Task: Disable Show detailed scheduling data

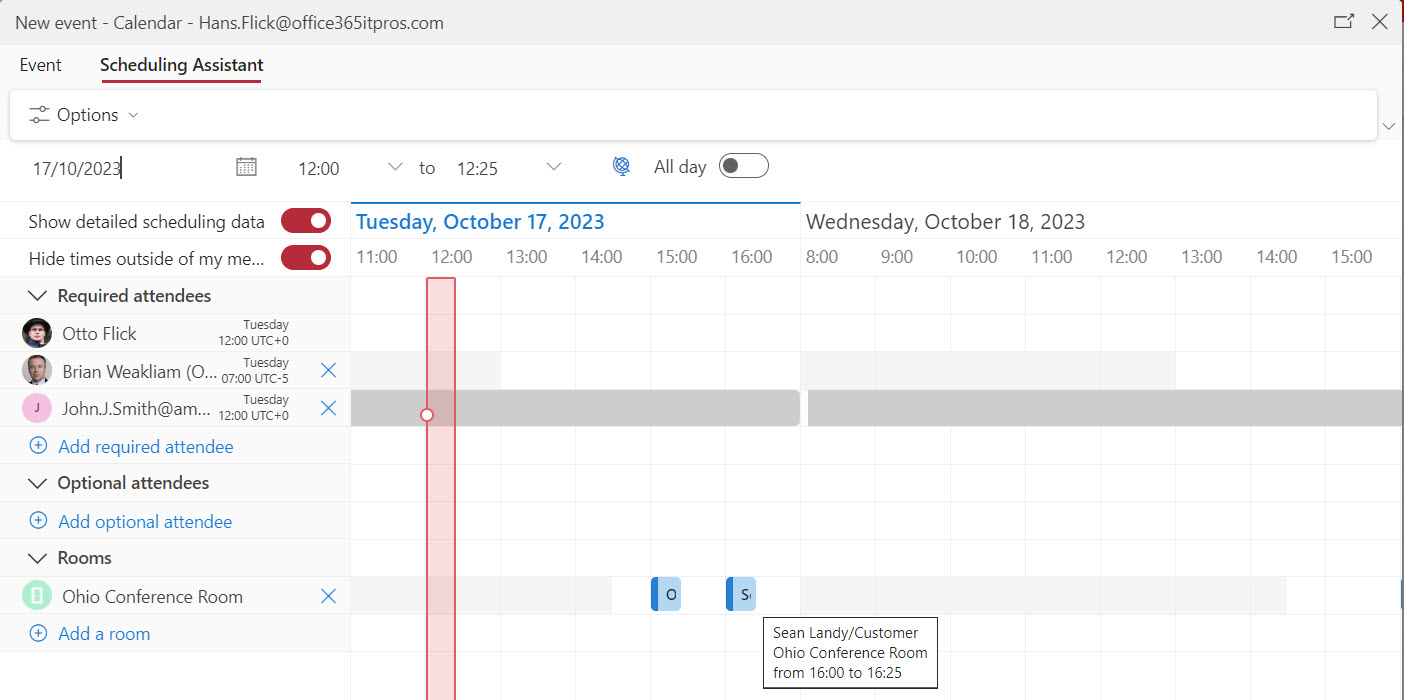Action: point(306,220)
